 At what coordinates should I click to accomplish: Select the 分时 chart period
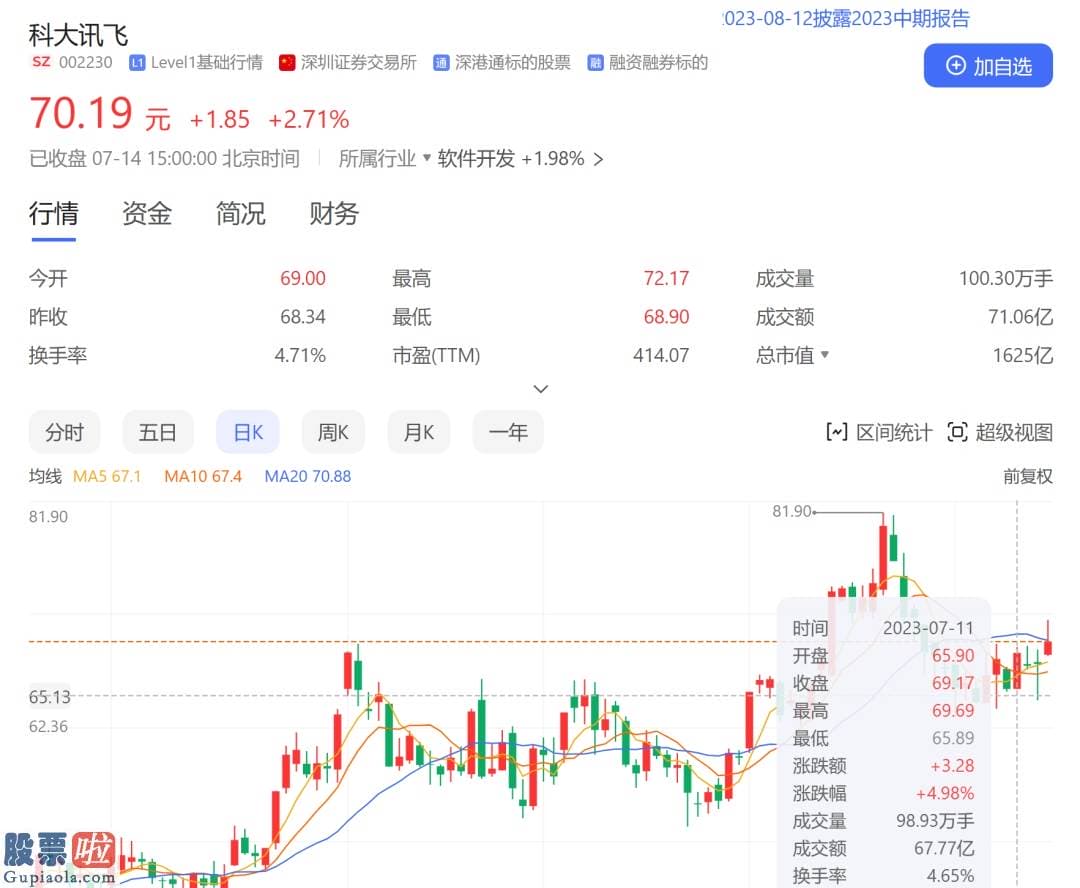(x=65, y=433)
